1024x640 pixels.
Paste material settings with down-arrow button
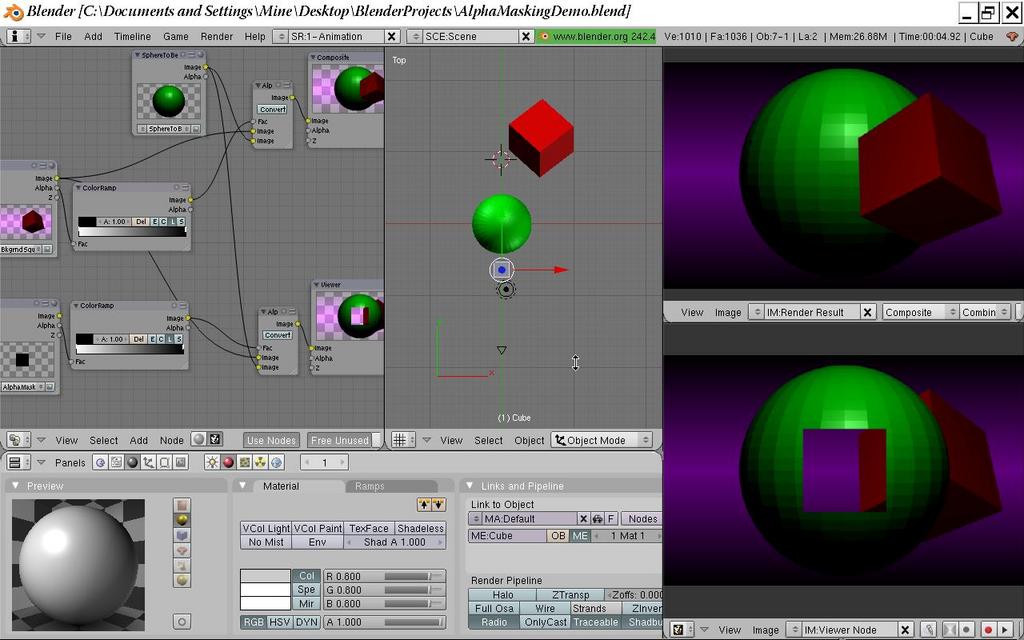pos(438,504)
